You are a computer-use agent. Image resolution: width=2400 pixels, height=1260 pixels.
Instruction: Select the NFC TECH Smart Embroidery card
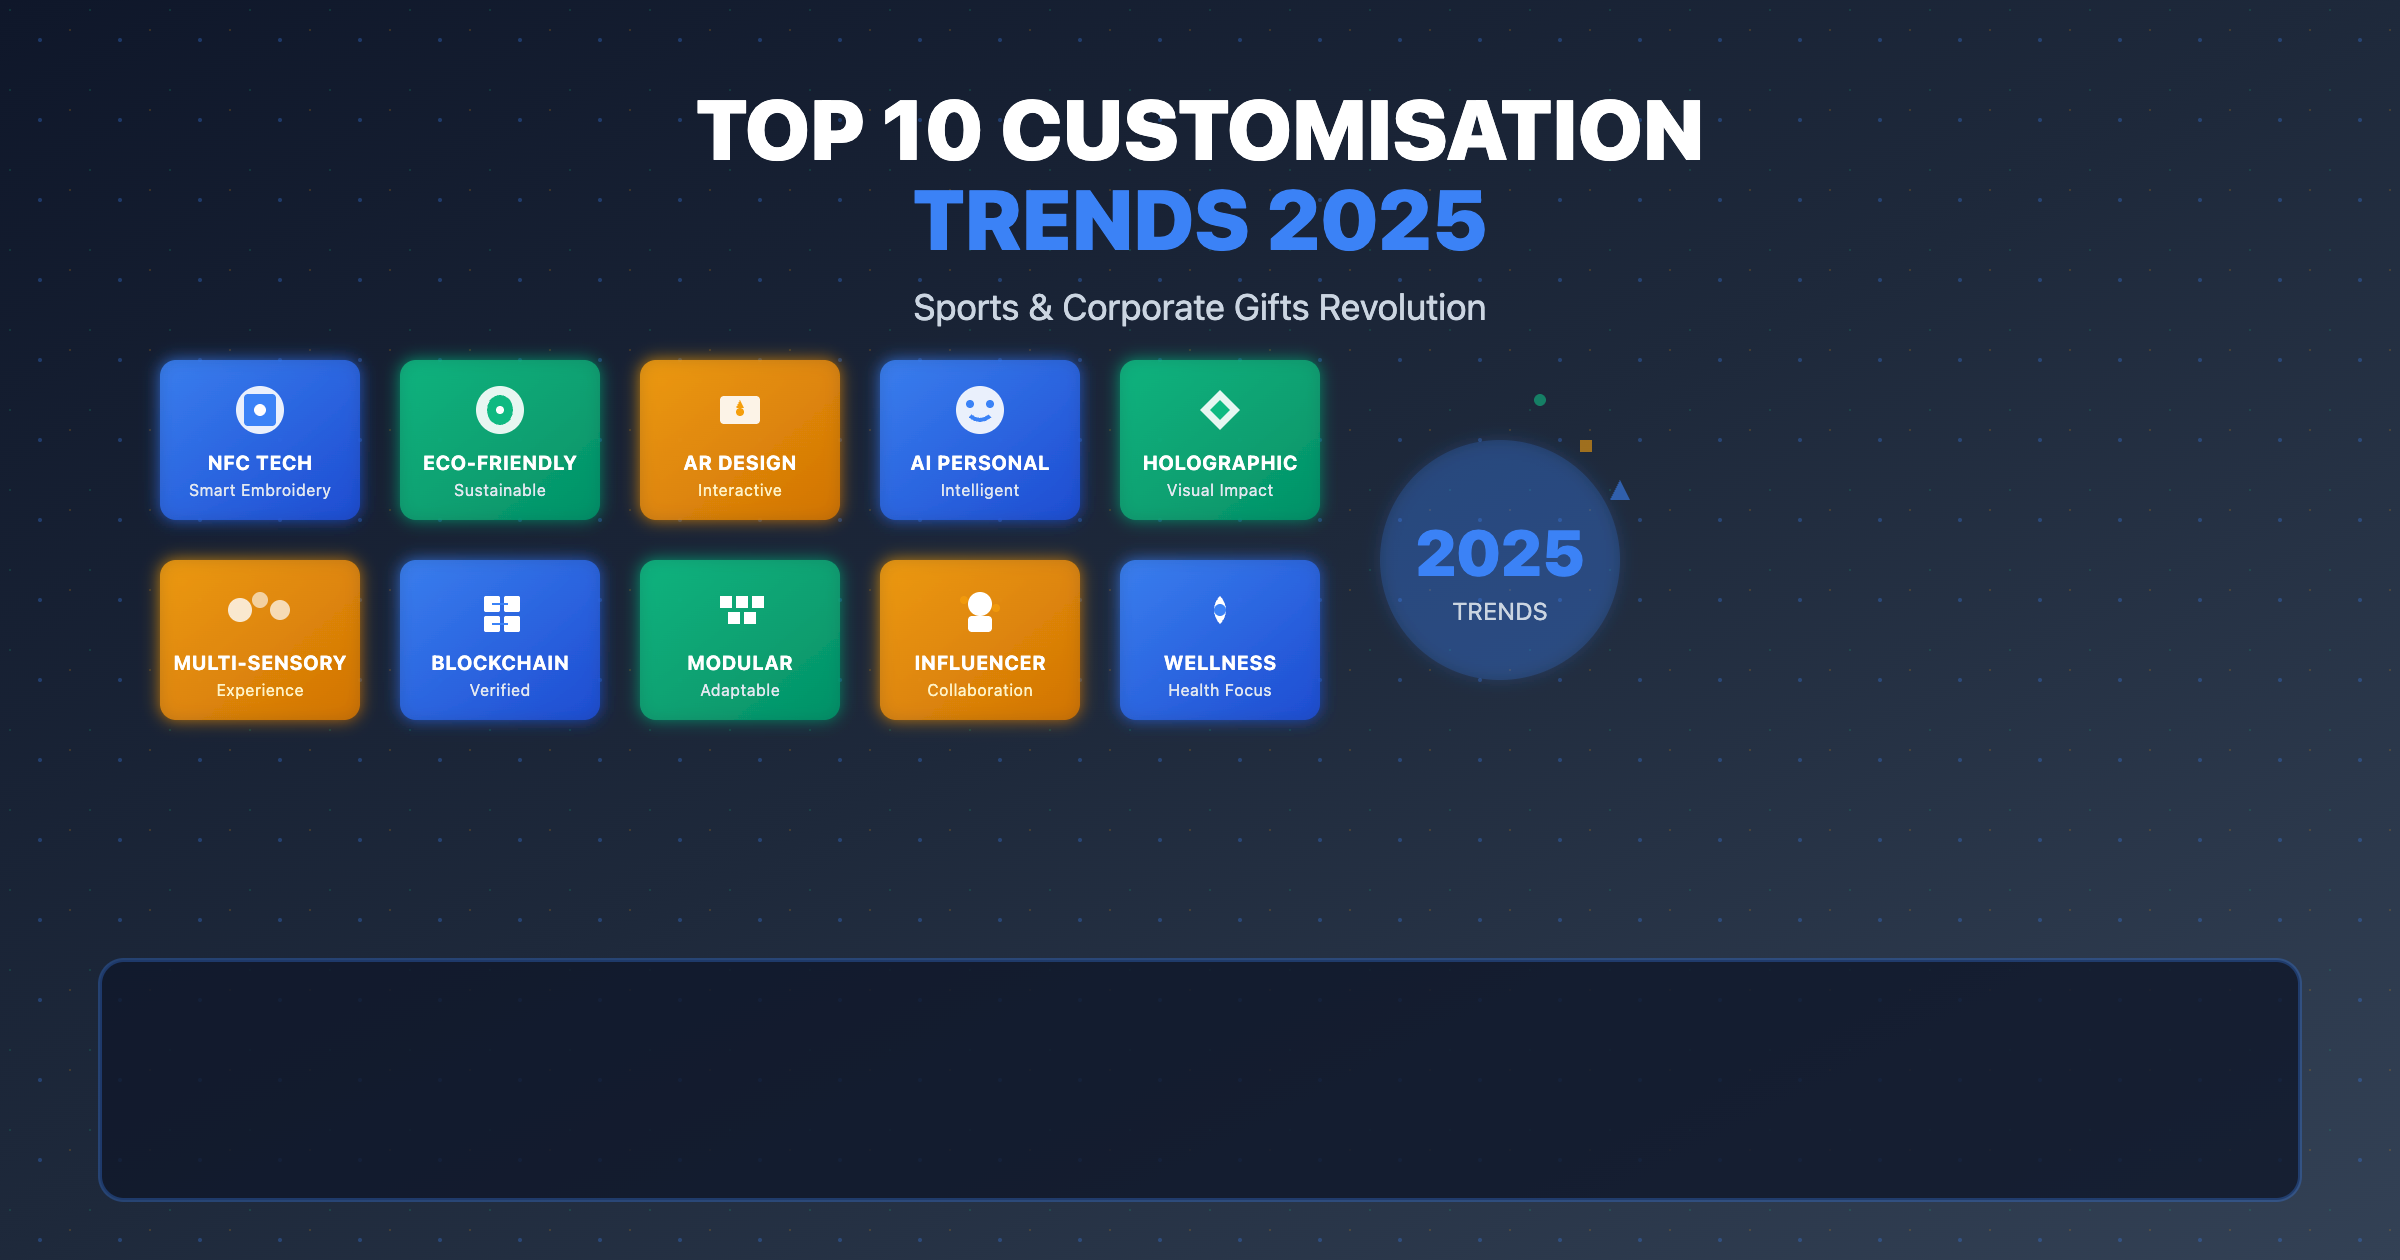pos(259,440)
